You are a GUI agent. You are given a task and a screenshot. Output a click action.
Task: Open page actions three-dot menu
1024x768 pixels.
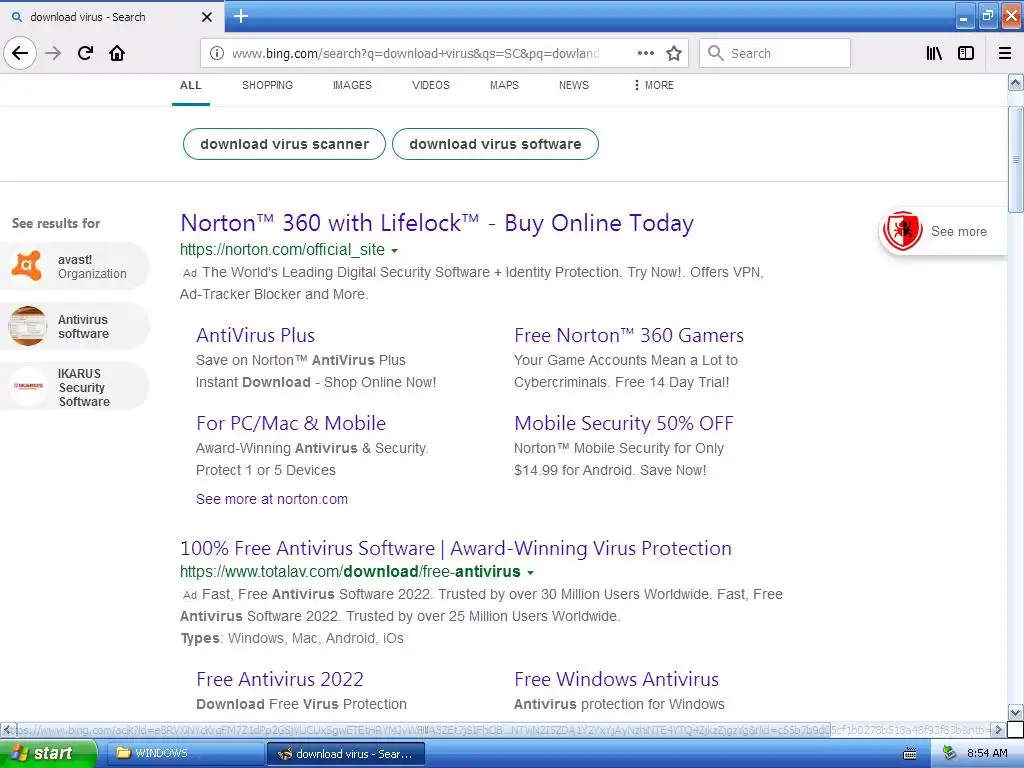(x=645, y=53)
